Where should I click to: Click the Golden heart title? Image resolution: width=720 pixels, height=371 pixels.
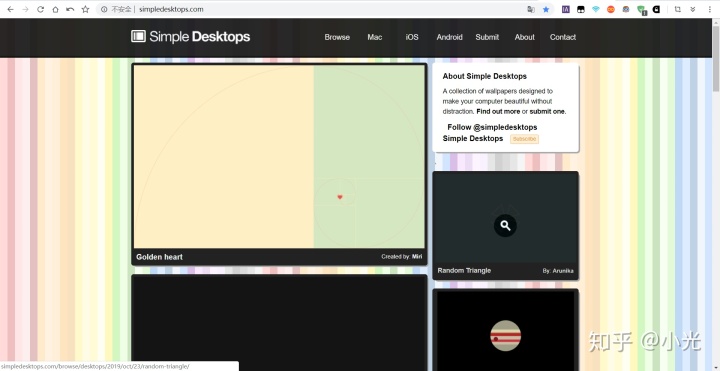click(159, 257)
